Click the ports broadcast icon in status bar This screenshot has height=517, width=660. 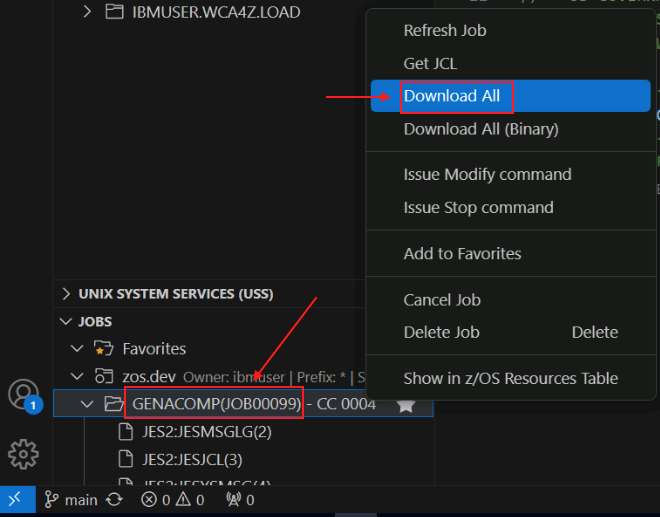coord(234,499)
